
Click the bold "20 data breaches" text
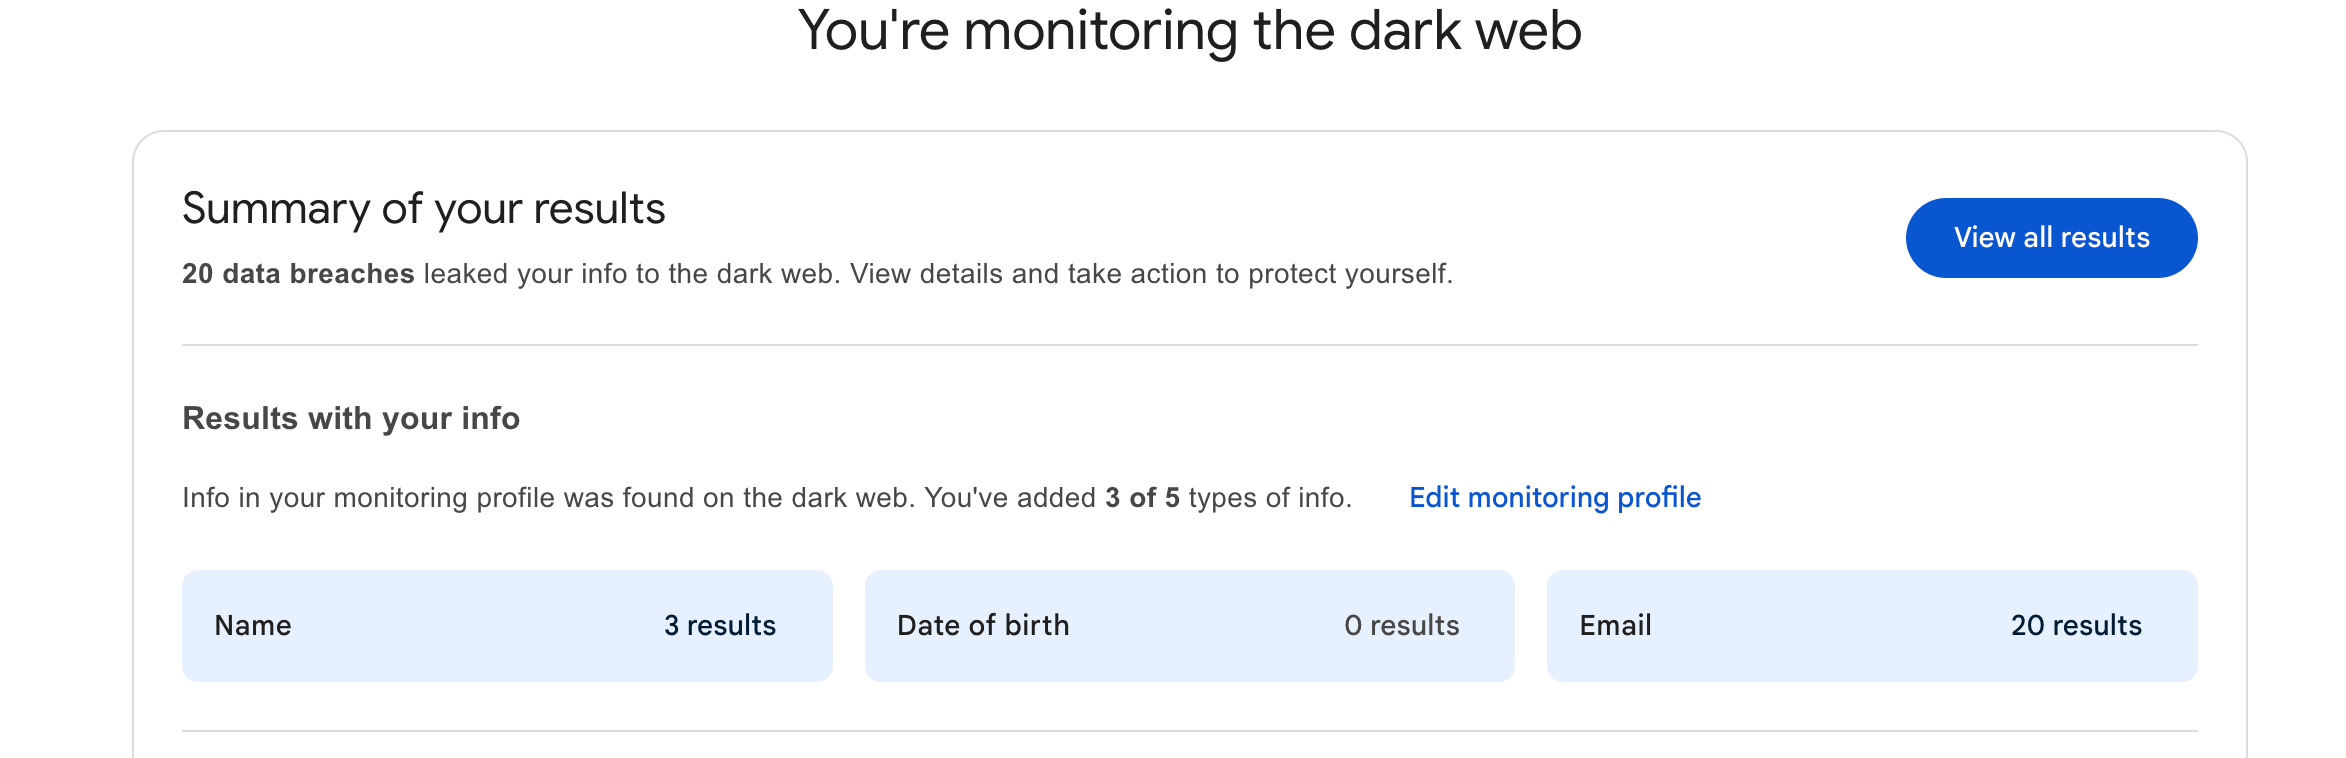298,274
